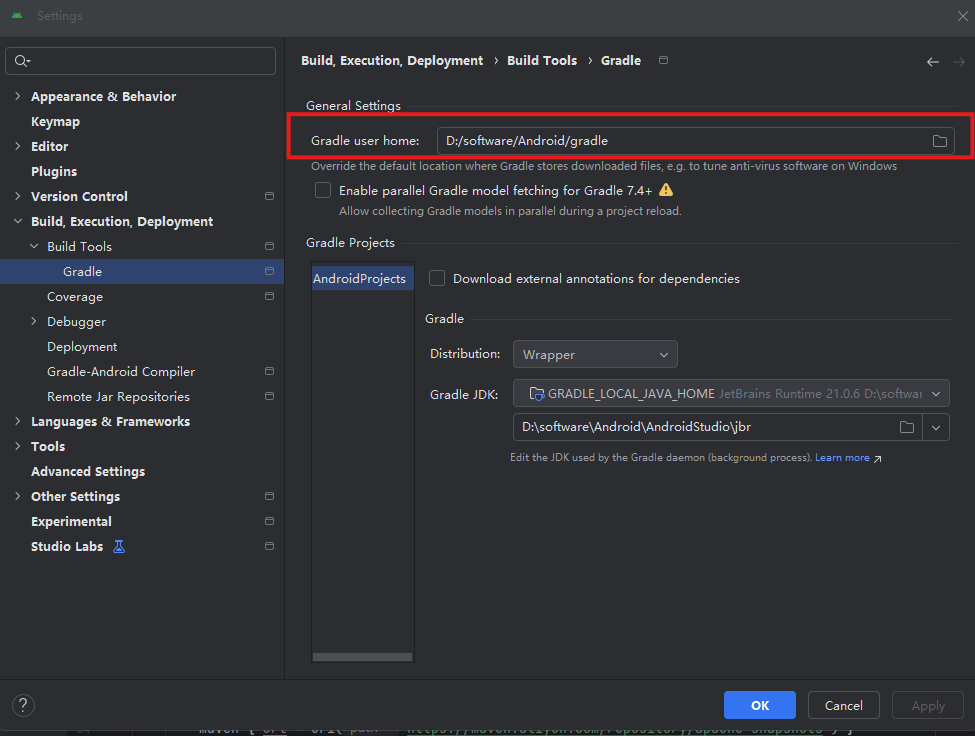Viewport: 975px width, 736px height.
Task: Click project-level icon on Other Settings row
Action: 269,496
